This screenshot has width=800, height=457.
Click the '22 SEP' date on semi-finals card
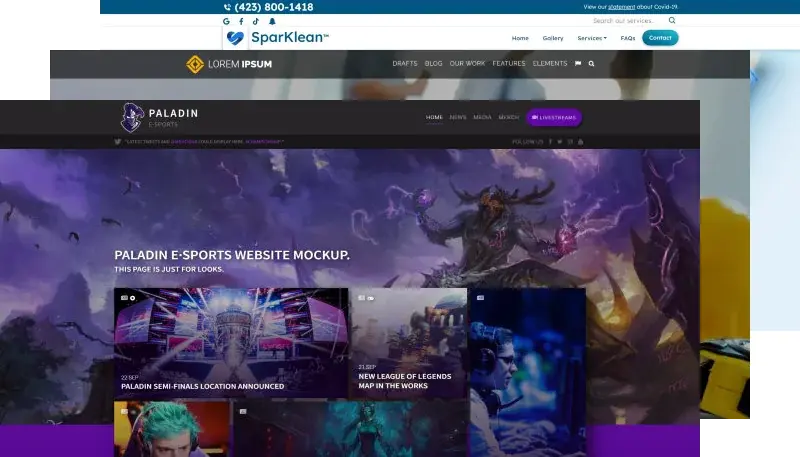tap(130, 377)
